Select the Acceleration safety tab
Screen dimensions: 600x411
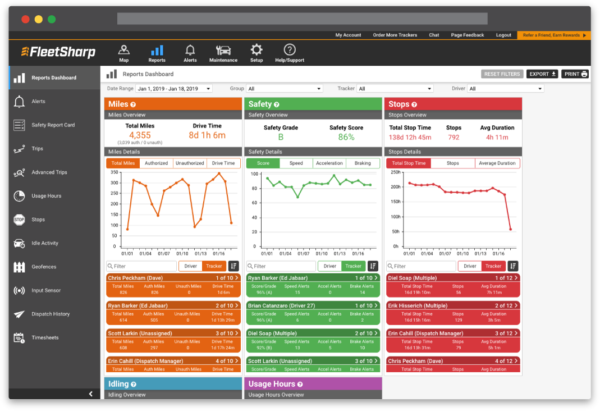[329, 163]
